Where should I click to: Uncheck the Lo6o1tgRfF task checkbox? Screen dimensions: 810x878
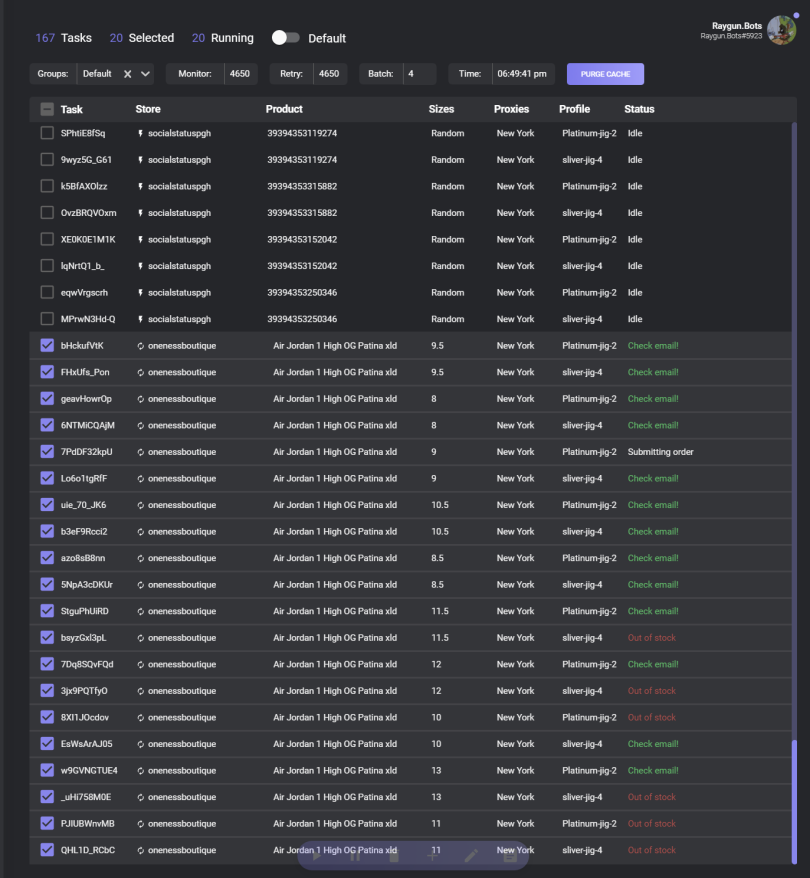47,478
